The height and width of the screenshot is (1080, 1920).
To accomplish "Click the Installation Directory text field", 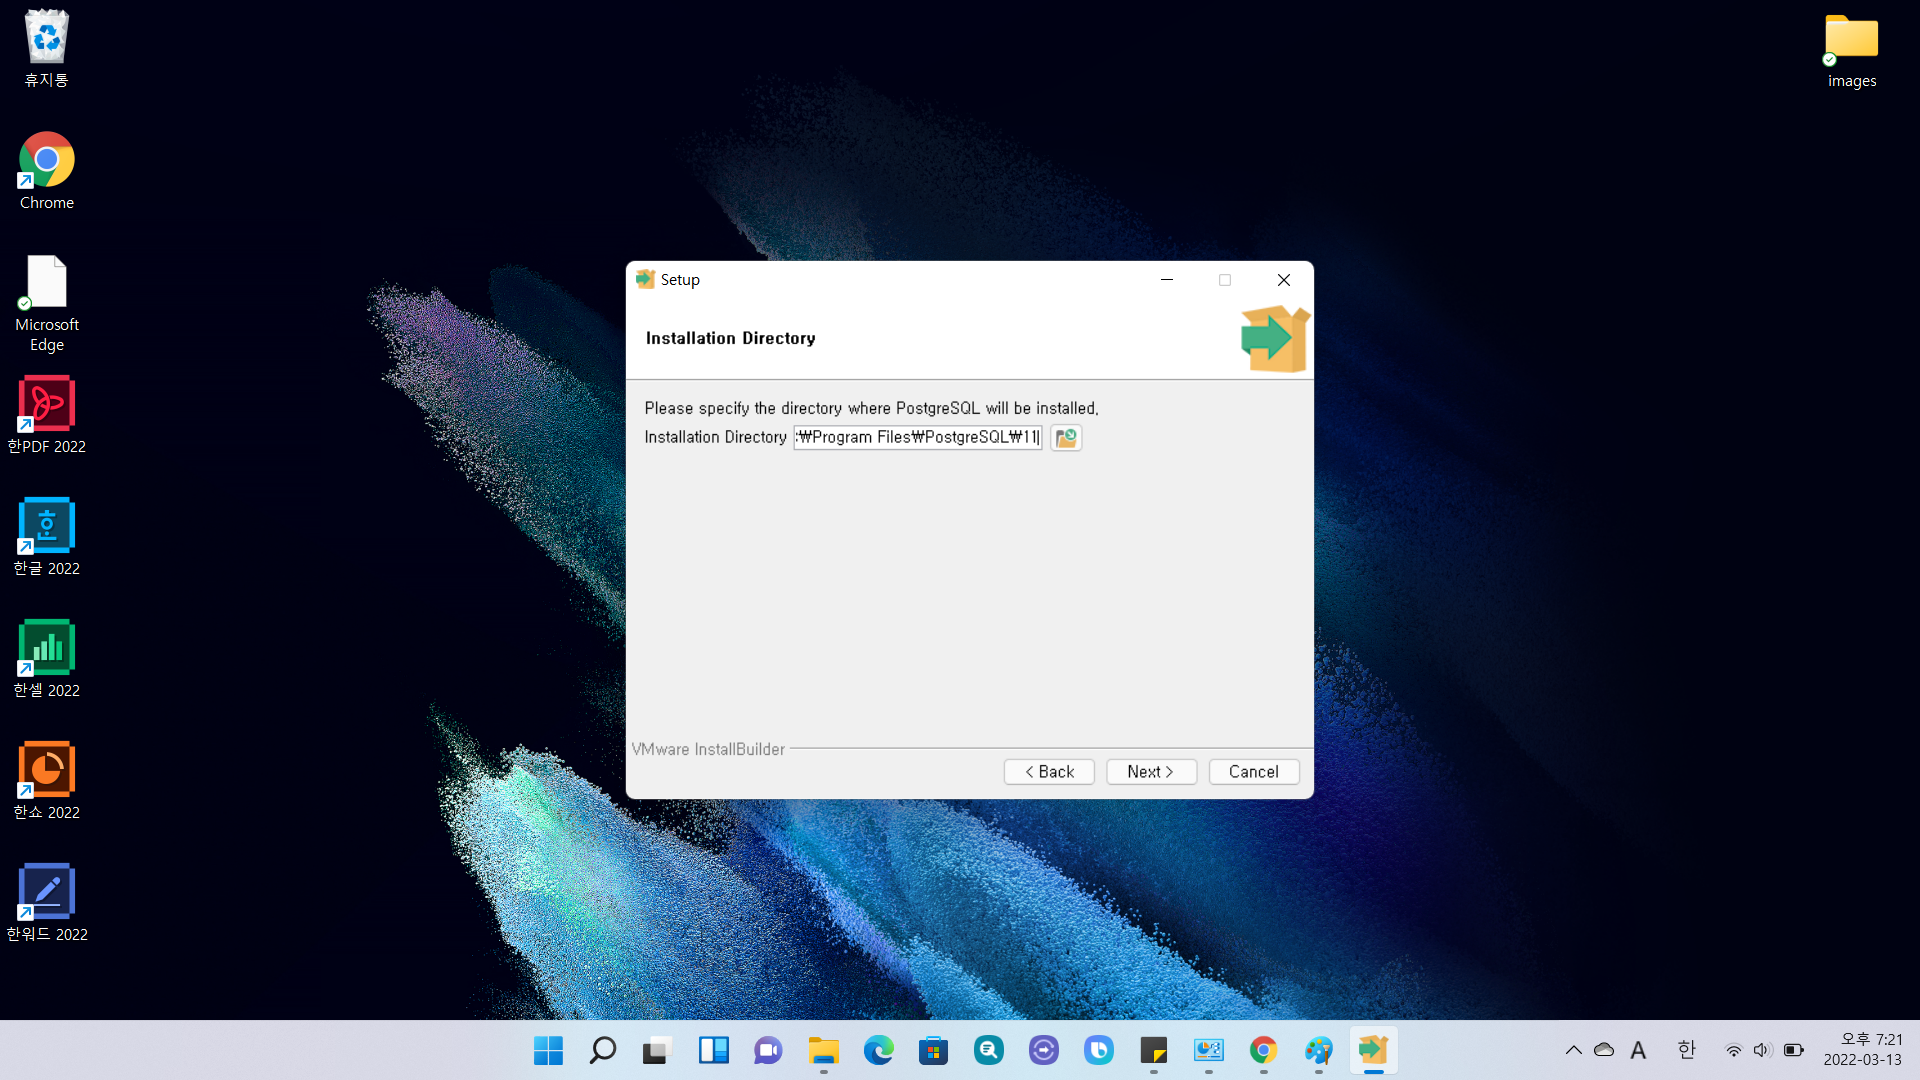I will tap(917, 438).
